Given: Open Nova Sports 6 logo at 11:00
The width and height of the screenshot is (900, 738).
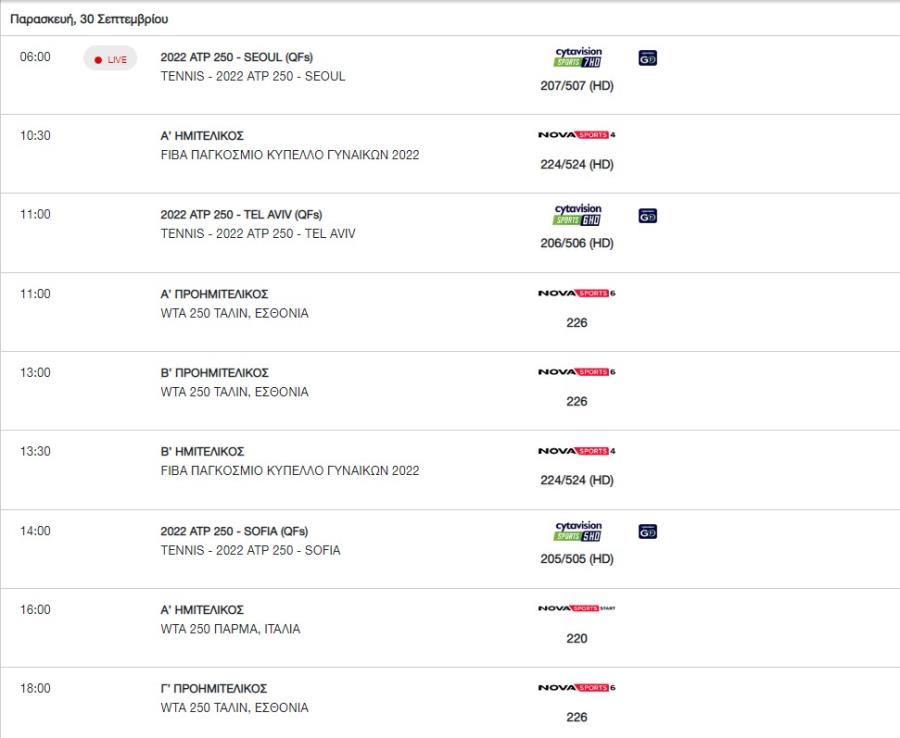Looking at the screenshot, I should [x=576, y=293].
